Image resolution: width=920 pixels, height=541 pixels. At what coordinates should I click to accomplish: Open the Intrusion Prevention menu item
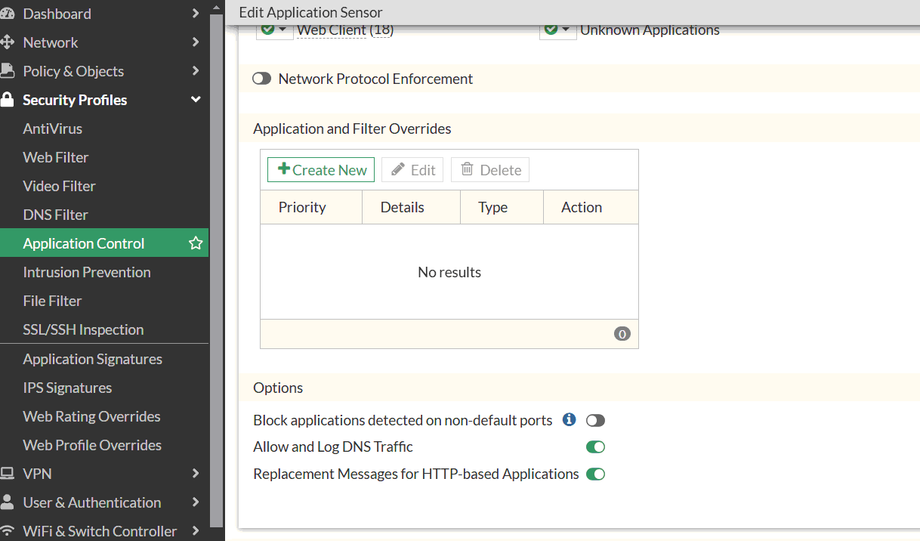[87, 272]
